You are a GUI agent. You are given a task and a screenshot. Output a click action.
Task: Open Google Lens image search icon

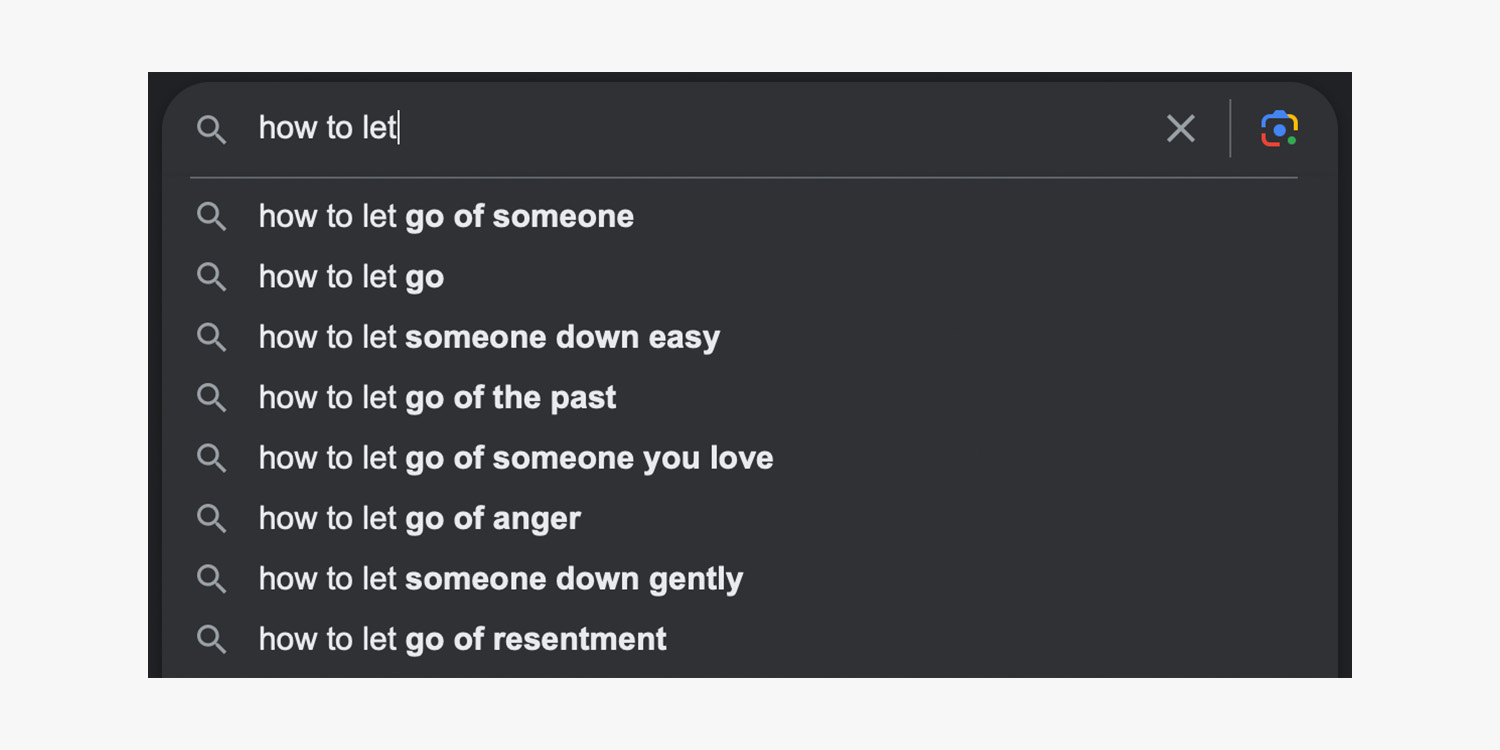(1279, 129)
